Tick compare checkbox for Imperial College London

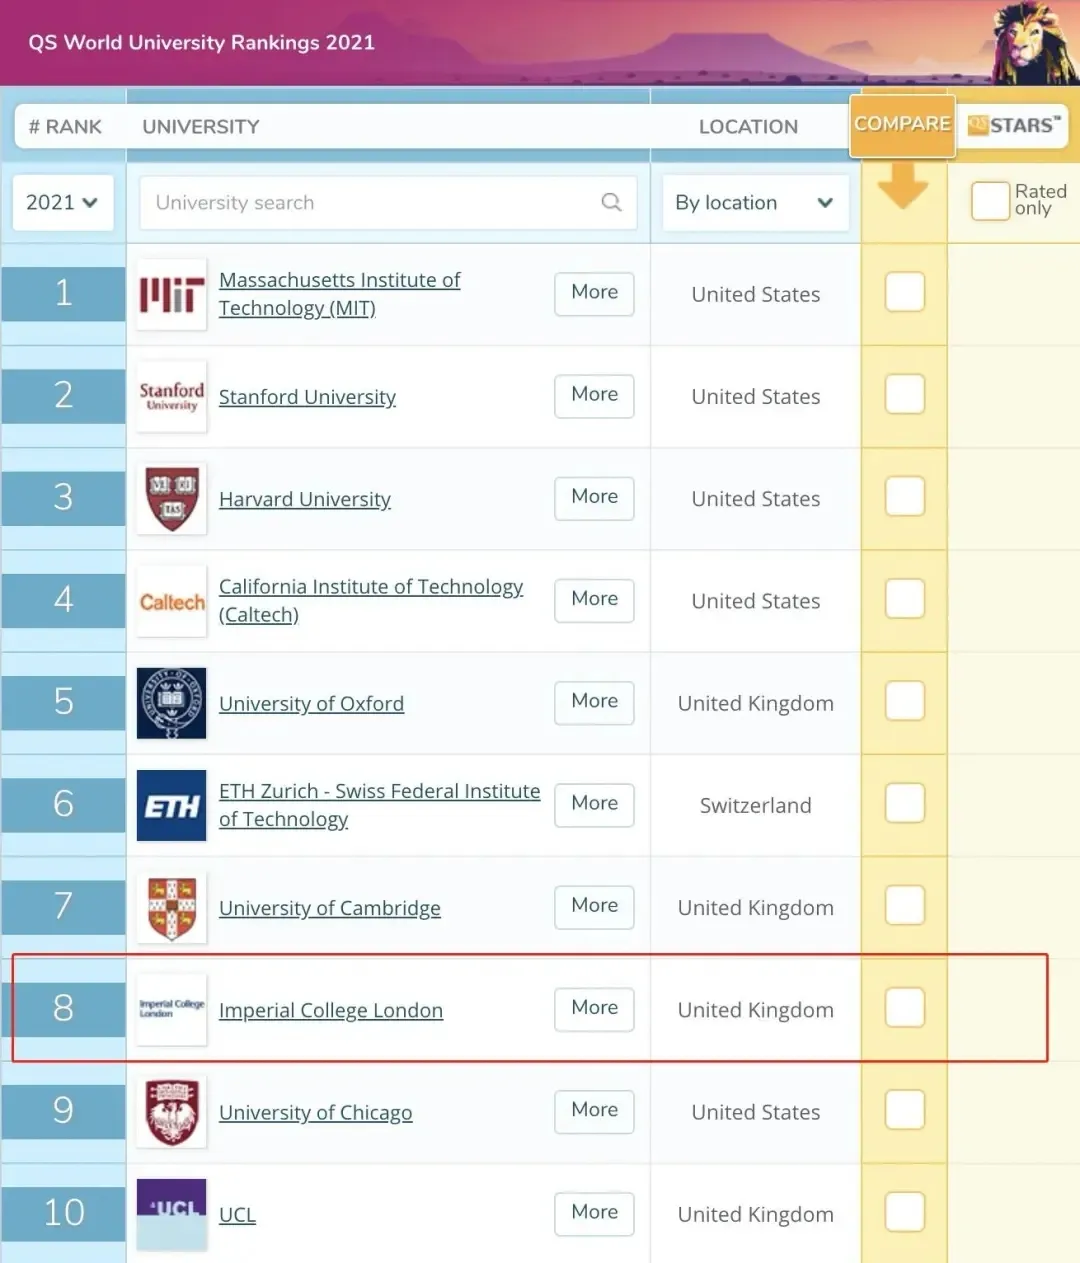[904, 1007]
